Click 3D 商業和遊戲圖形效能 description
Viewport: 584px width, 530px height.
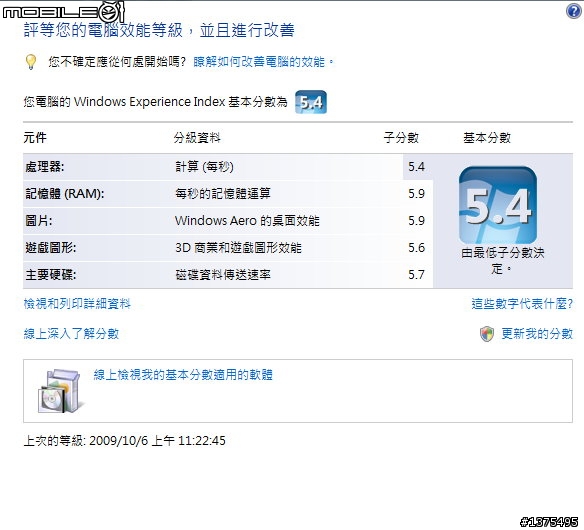tap(238, 248)
